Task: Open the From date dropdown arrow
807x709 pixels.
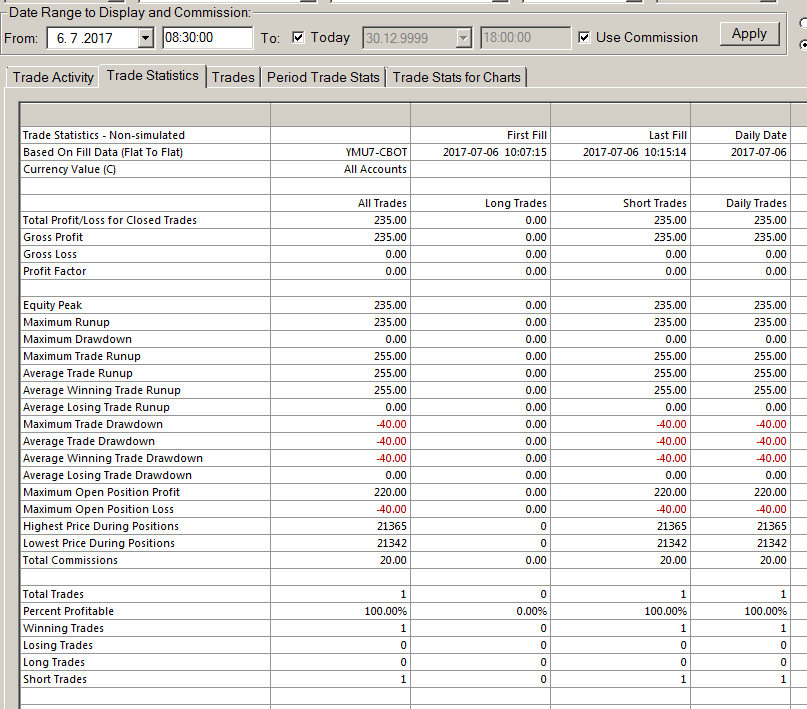Action: pyautogui.click(x=146, y=38)
